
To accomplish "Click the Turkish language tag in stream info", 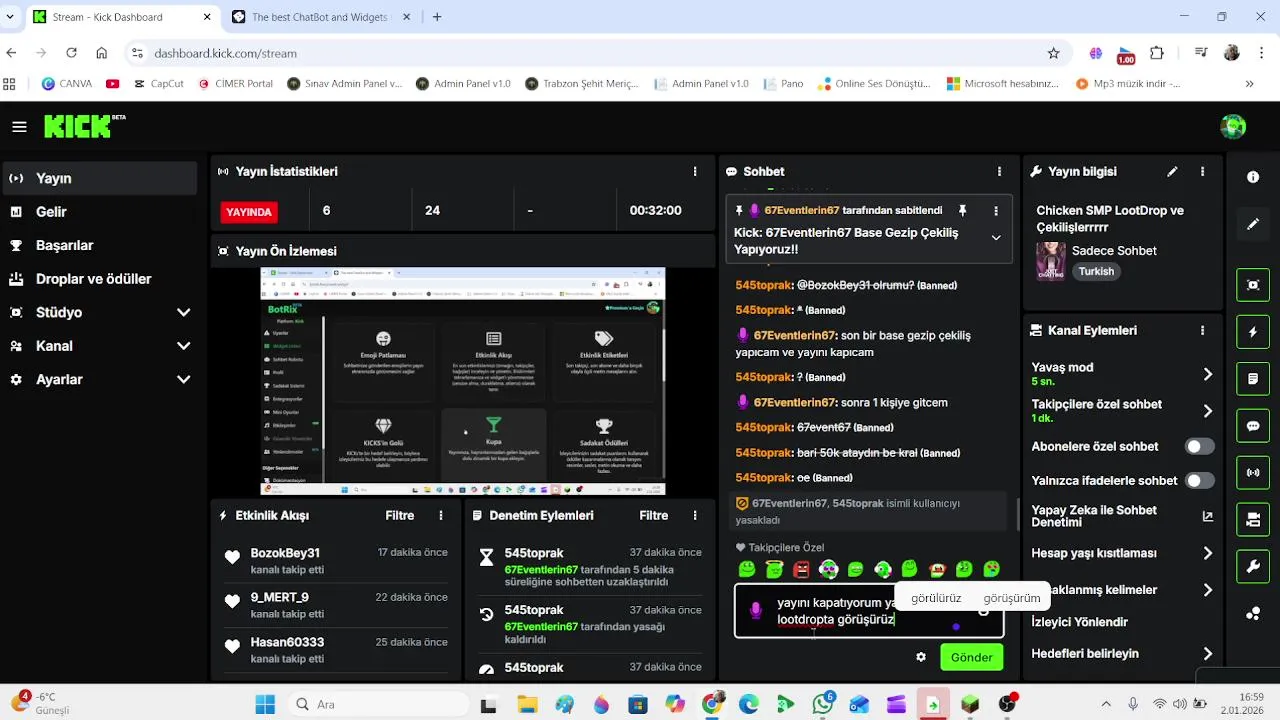I will pyautogui.click(x=1096, y=271).
